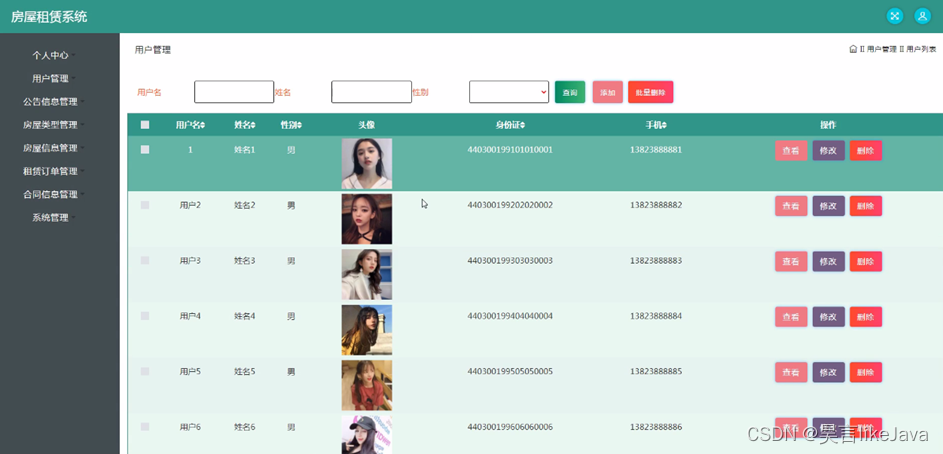This screenshot has height=454, width=943.
Task: Check the checkbox for row 姓名1
Action: point(145,150)
